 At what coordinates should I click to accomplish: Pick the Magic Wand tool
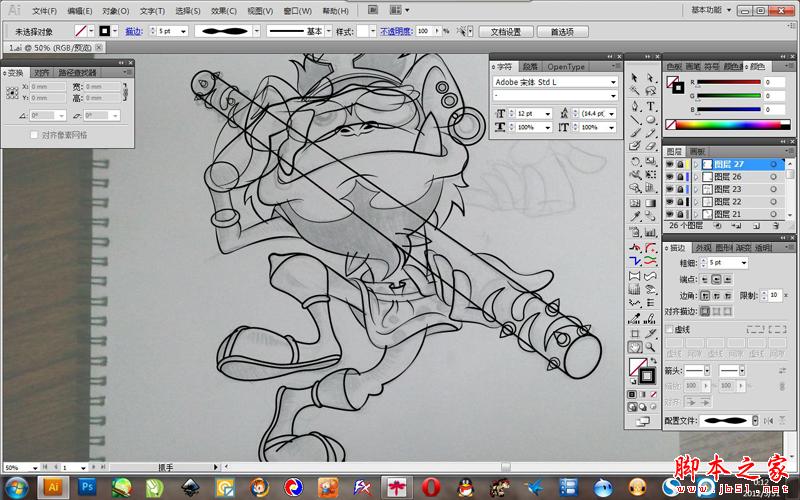point(635,91)
